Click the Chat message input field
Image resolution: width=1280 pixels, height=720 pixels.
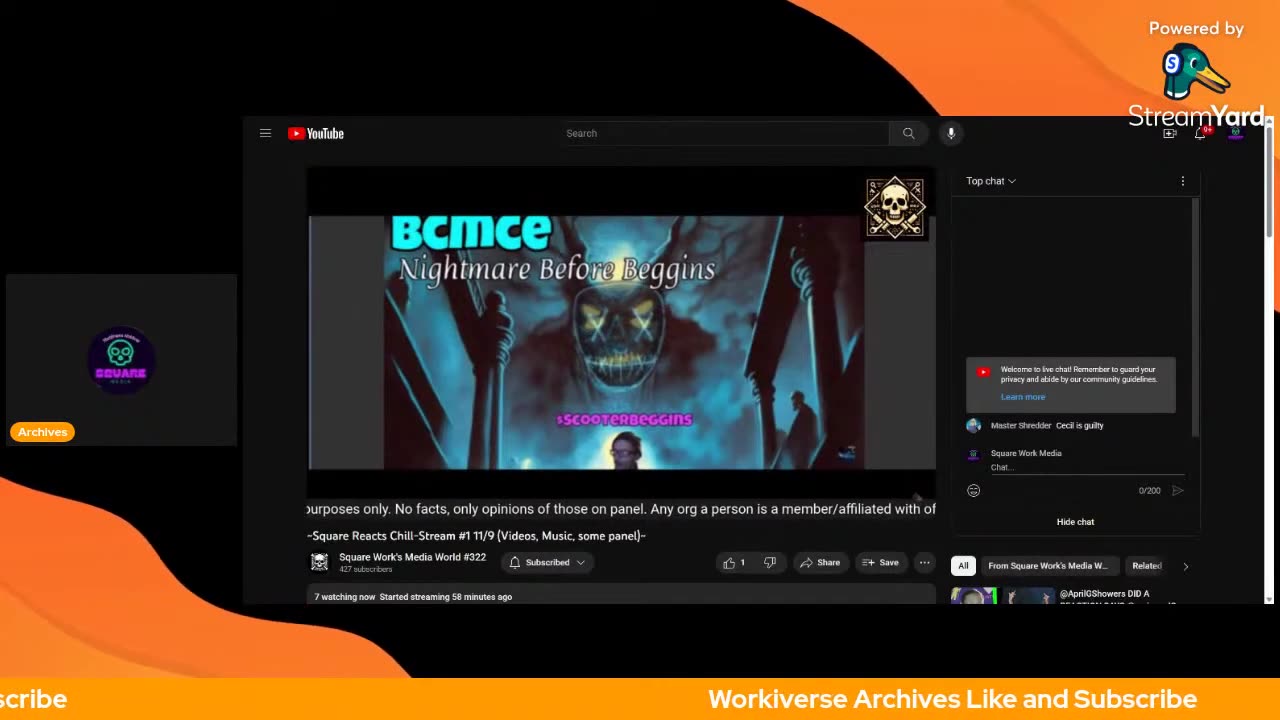coord(1087,467)
